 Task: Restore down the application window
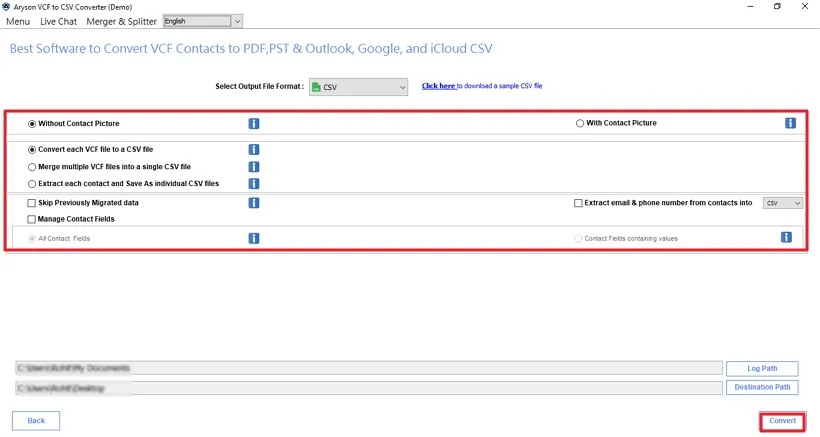point(777,6)
